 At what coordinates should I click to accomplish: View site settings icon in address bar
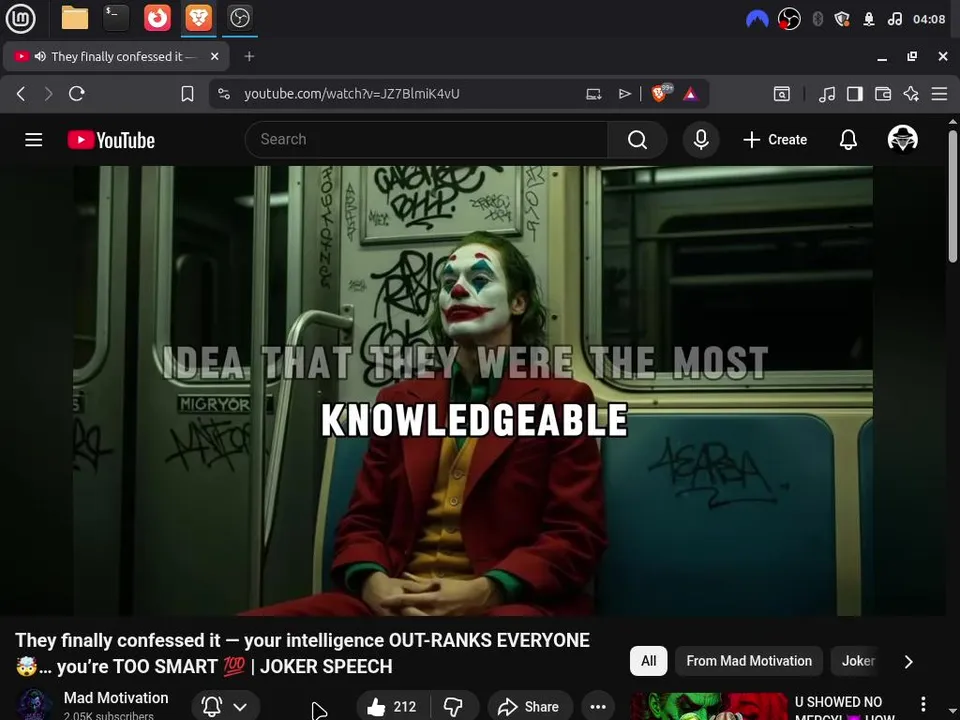[x=224, y=94]
